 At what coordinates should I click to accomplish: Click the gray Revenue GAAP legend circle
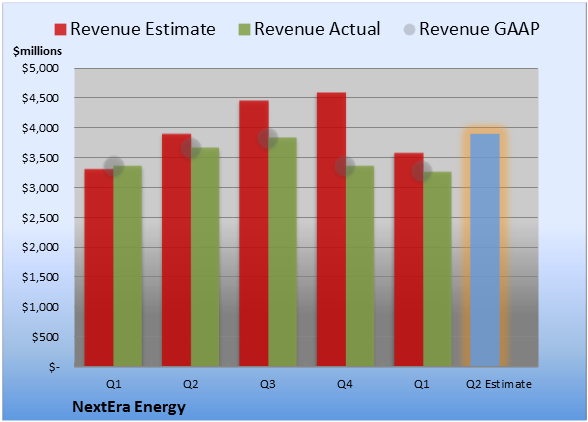[x=410, y=30]
